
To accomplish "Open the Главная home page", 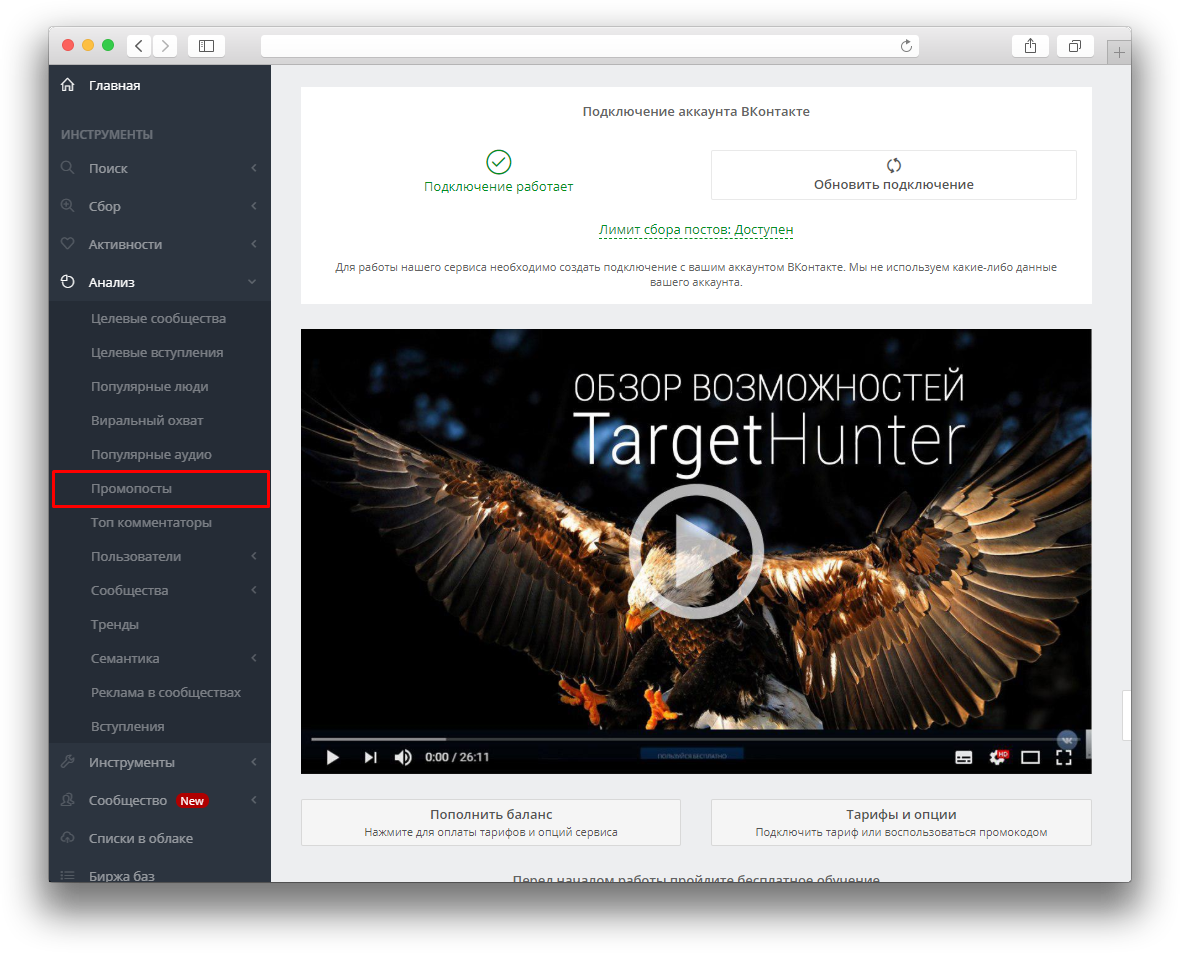I will click(x=114, y=85).
